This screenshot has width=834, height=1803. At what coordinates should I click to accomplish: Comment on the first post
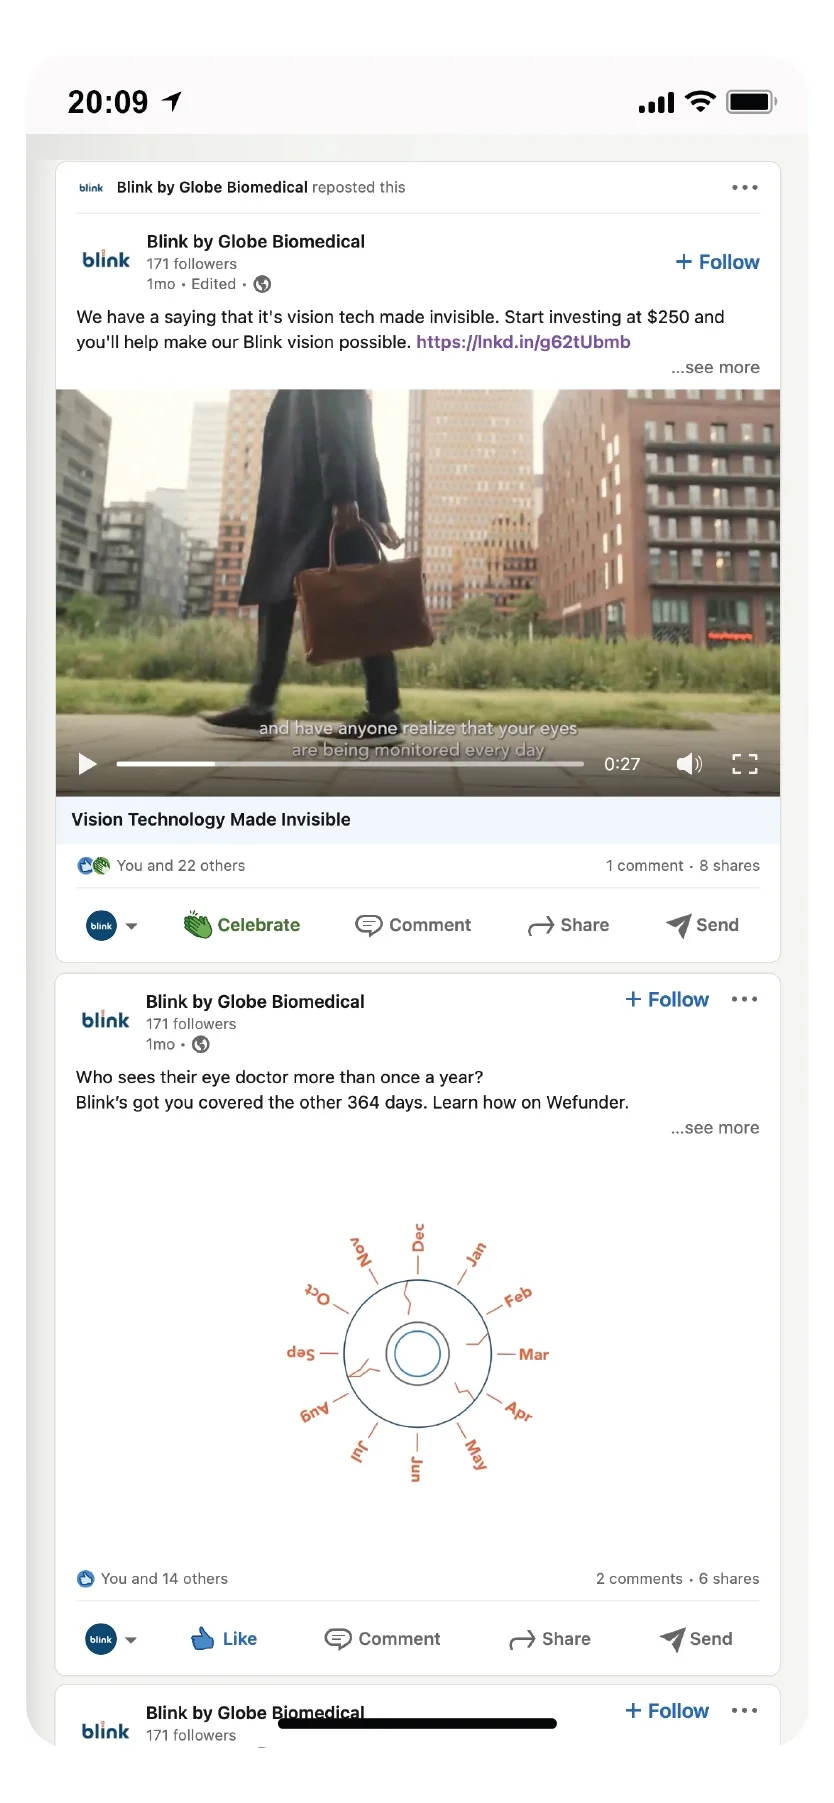coord(413,925)
